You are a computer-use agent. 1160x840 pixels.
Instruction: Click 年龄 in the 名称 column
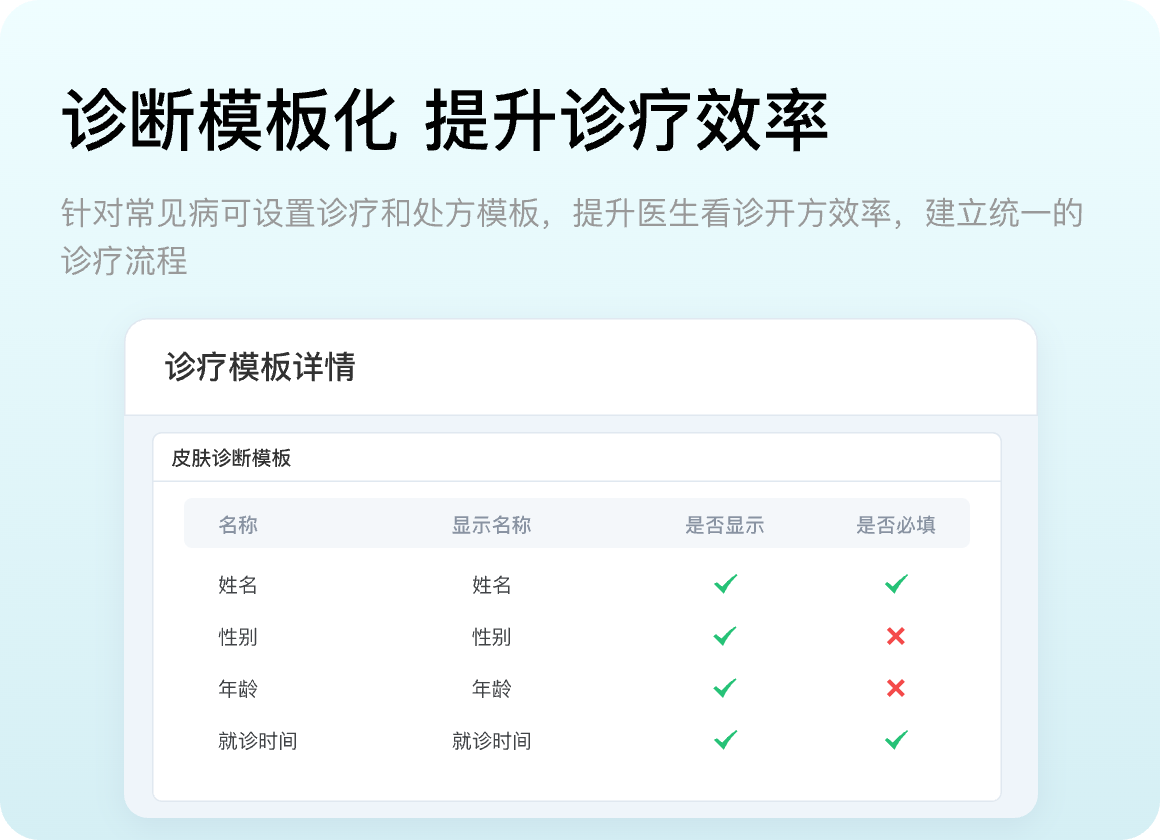tap(238, 689)
